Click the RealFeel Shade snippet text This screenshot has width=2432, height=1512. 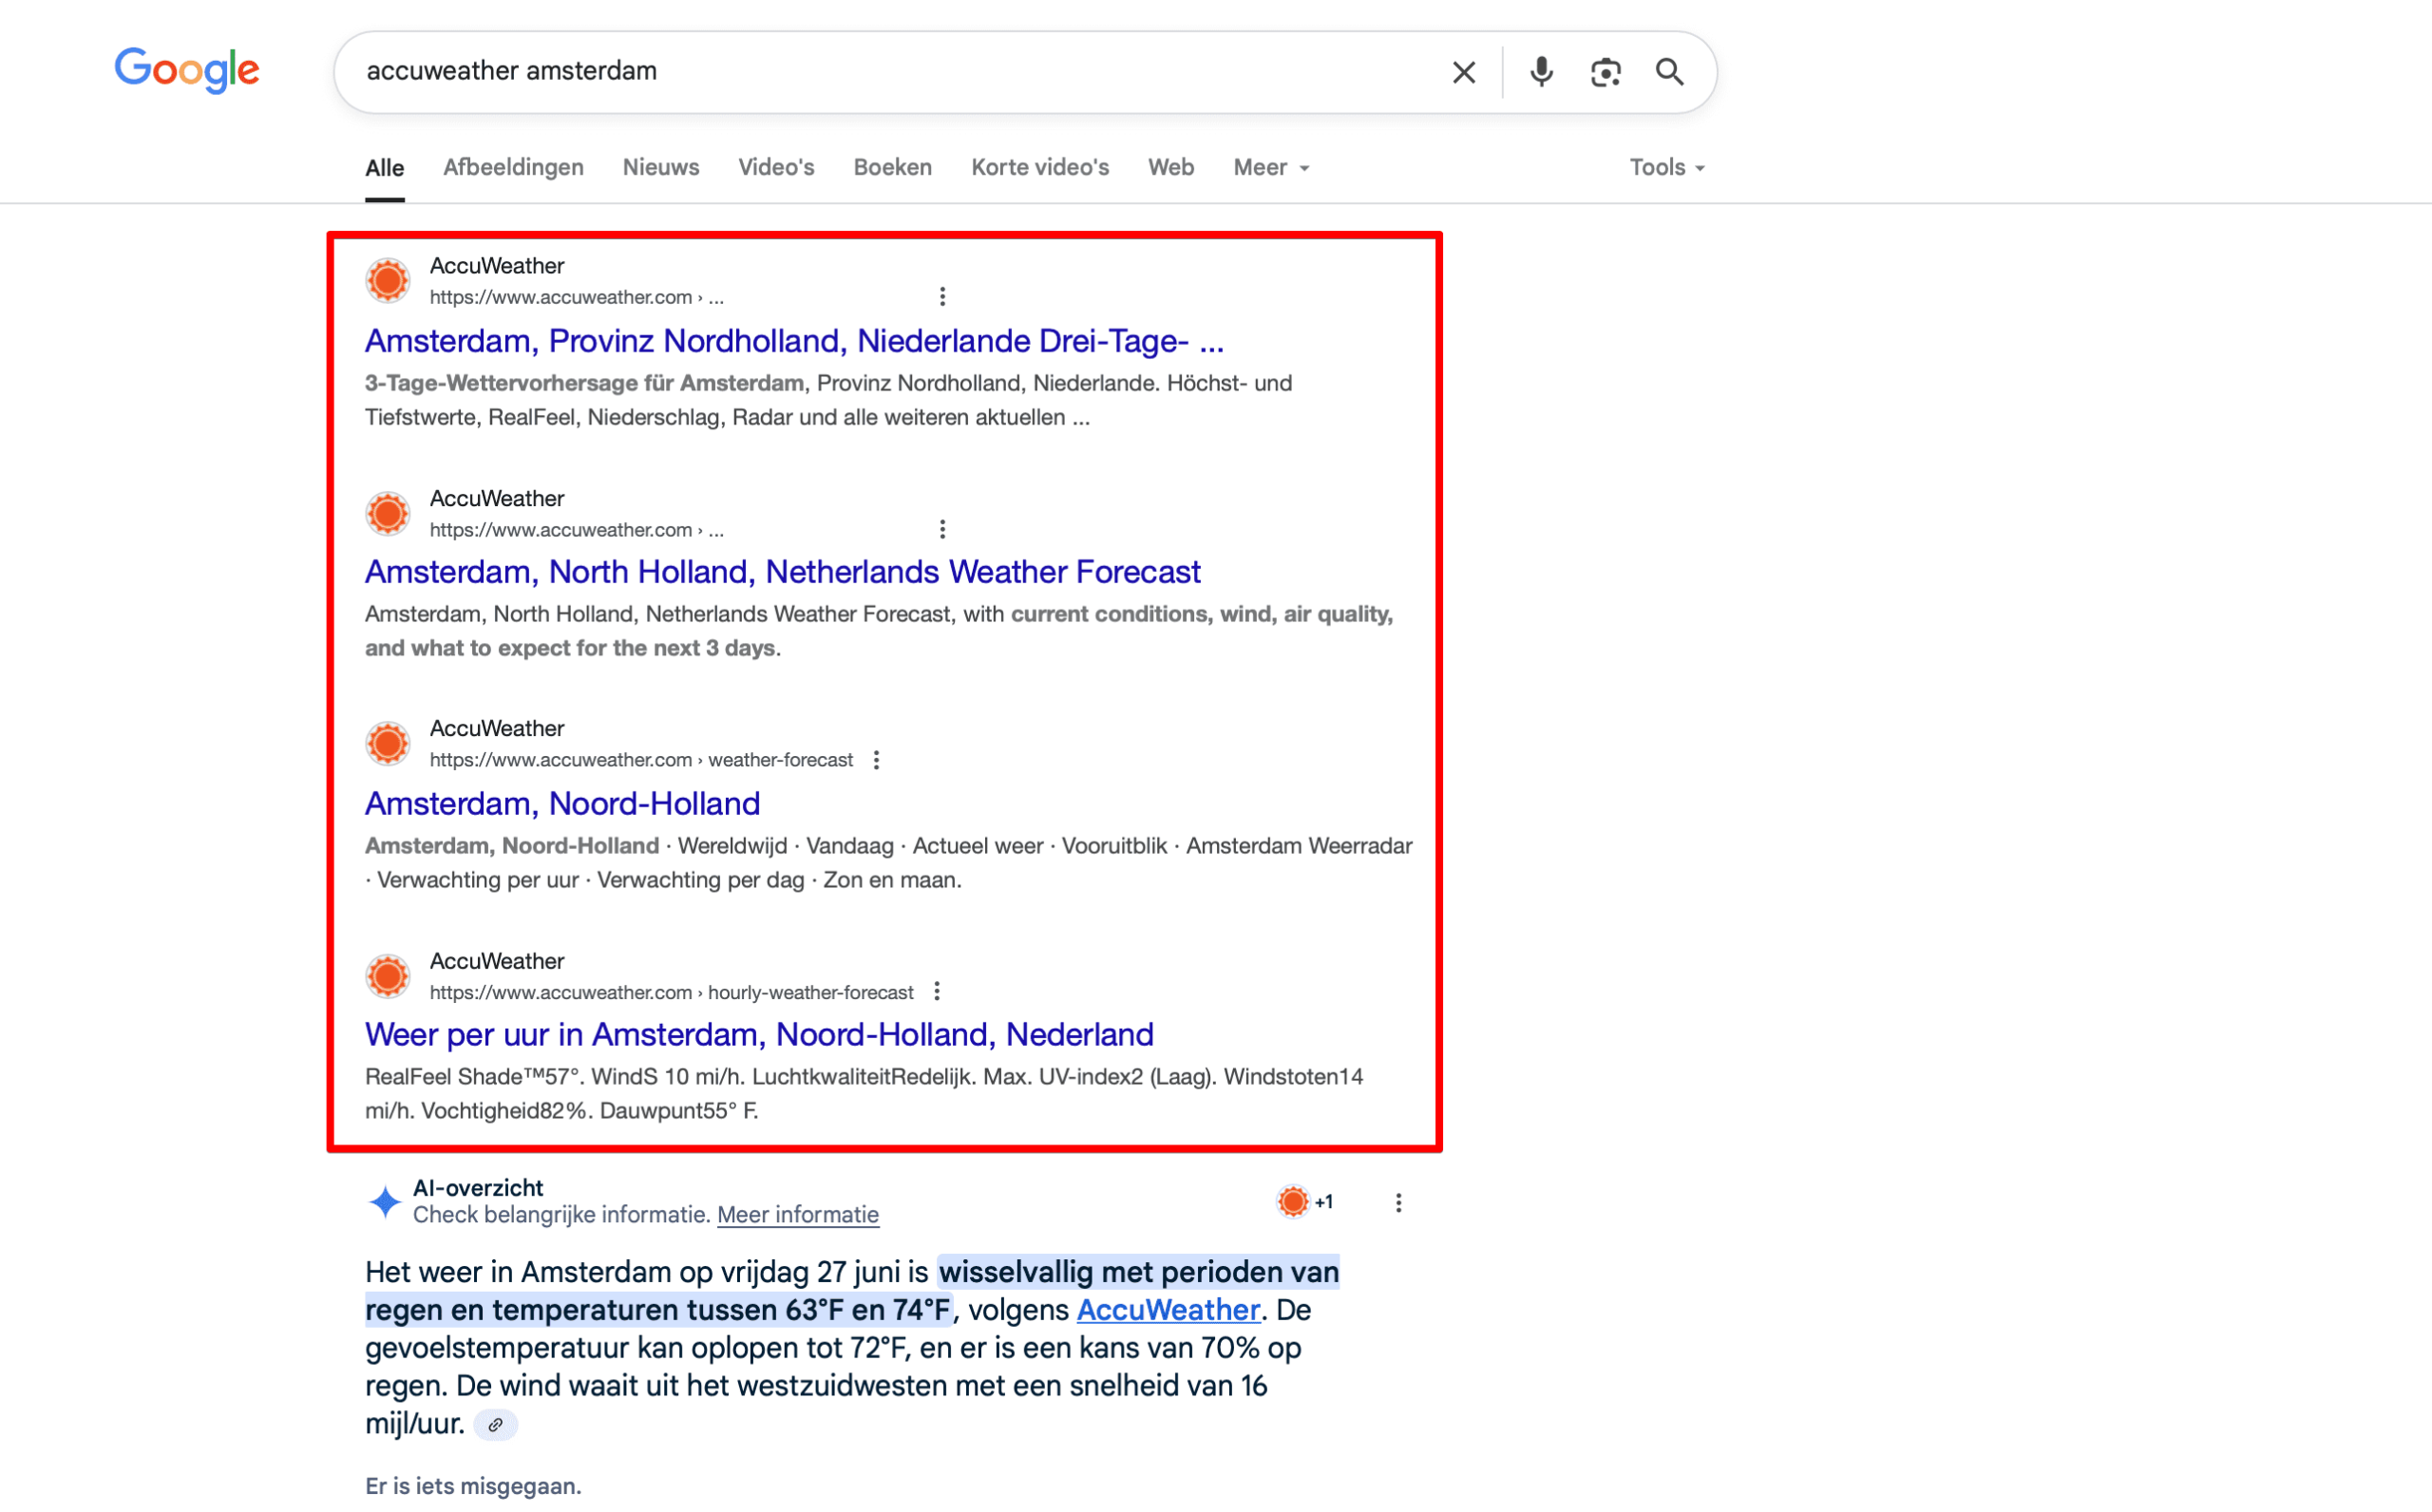tap(864, 1094)
